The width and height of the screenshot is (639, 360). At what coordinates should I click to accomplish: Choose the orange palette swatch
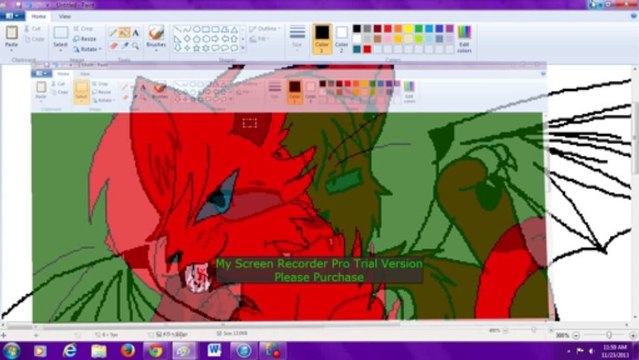(x=398, y=28)
